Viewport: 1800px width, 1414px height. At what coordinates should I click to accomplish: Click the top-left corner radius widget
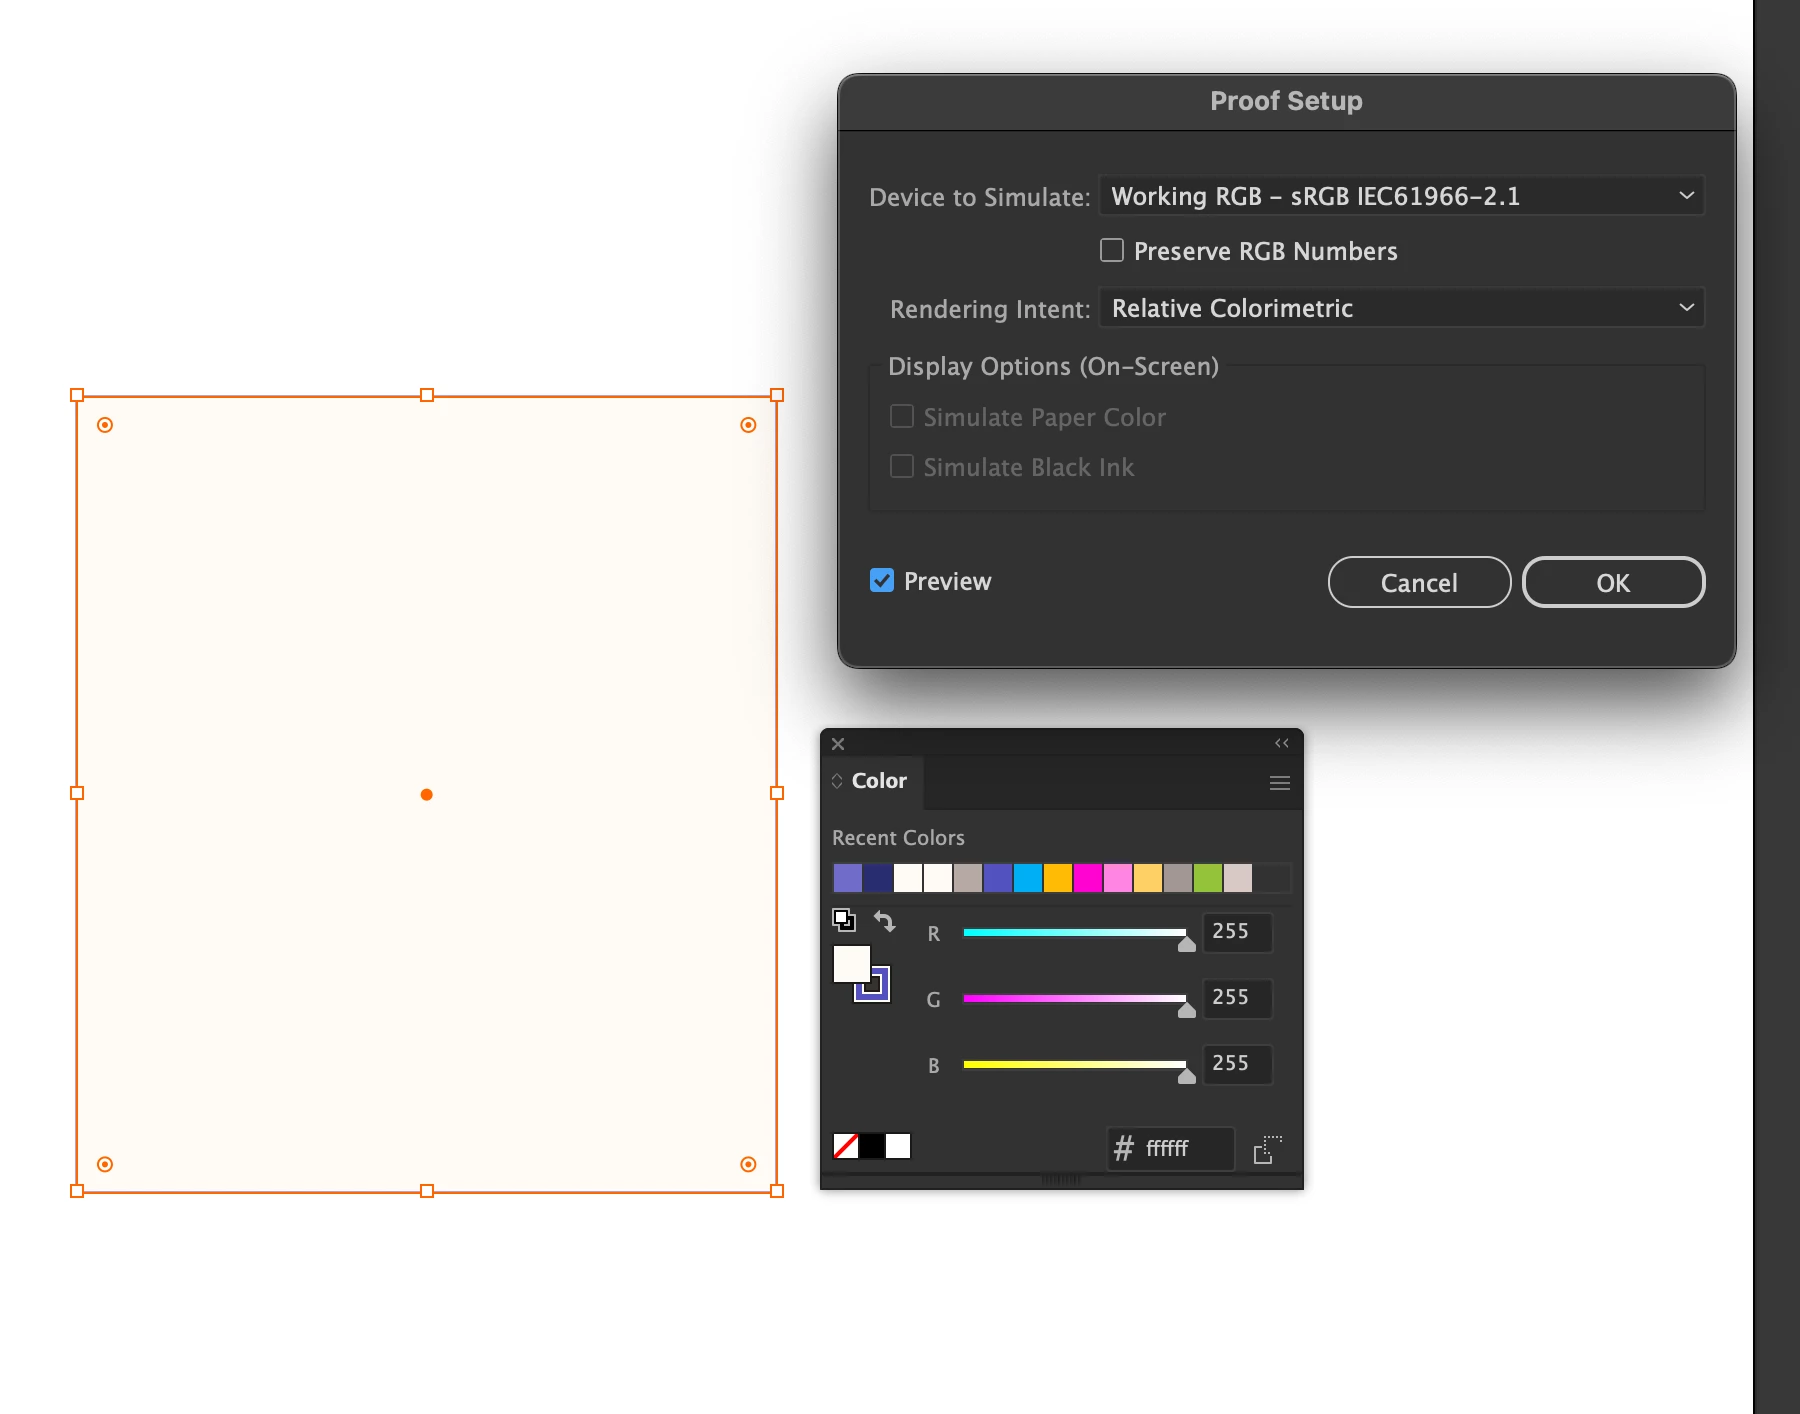point(105,425)
